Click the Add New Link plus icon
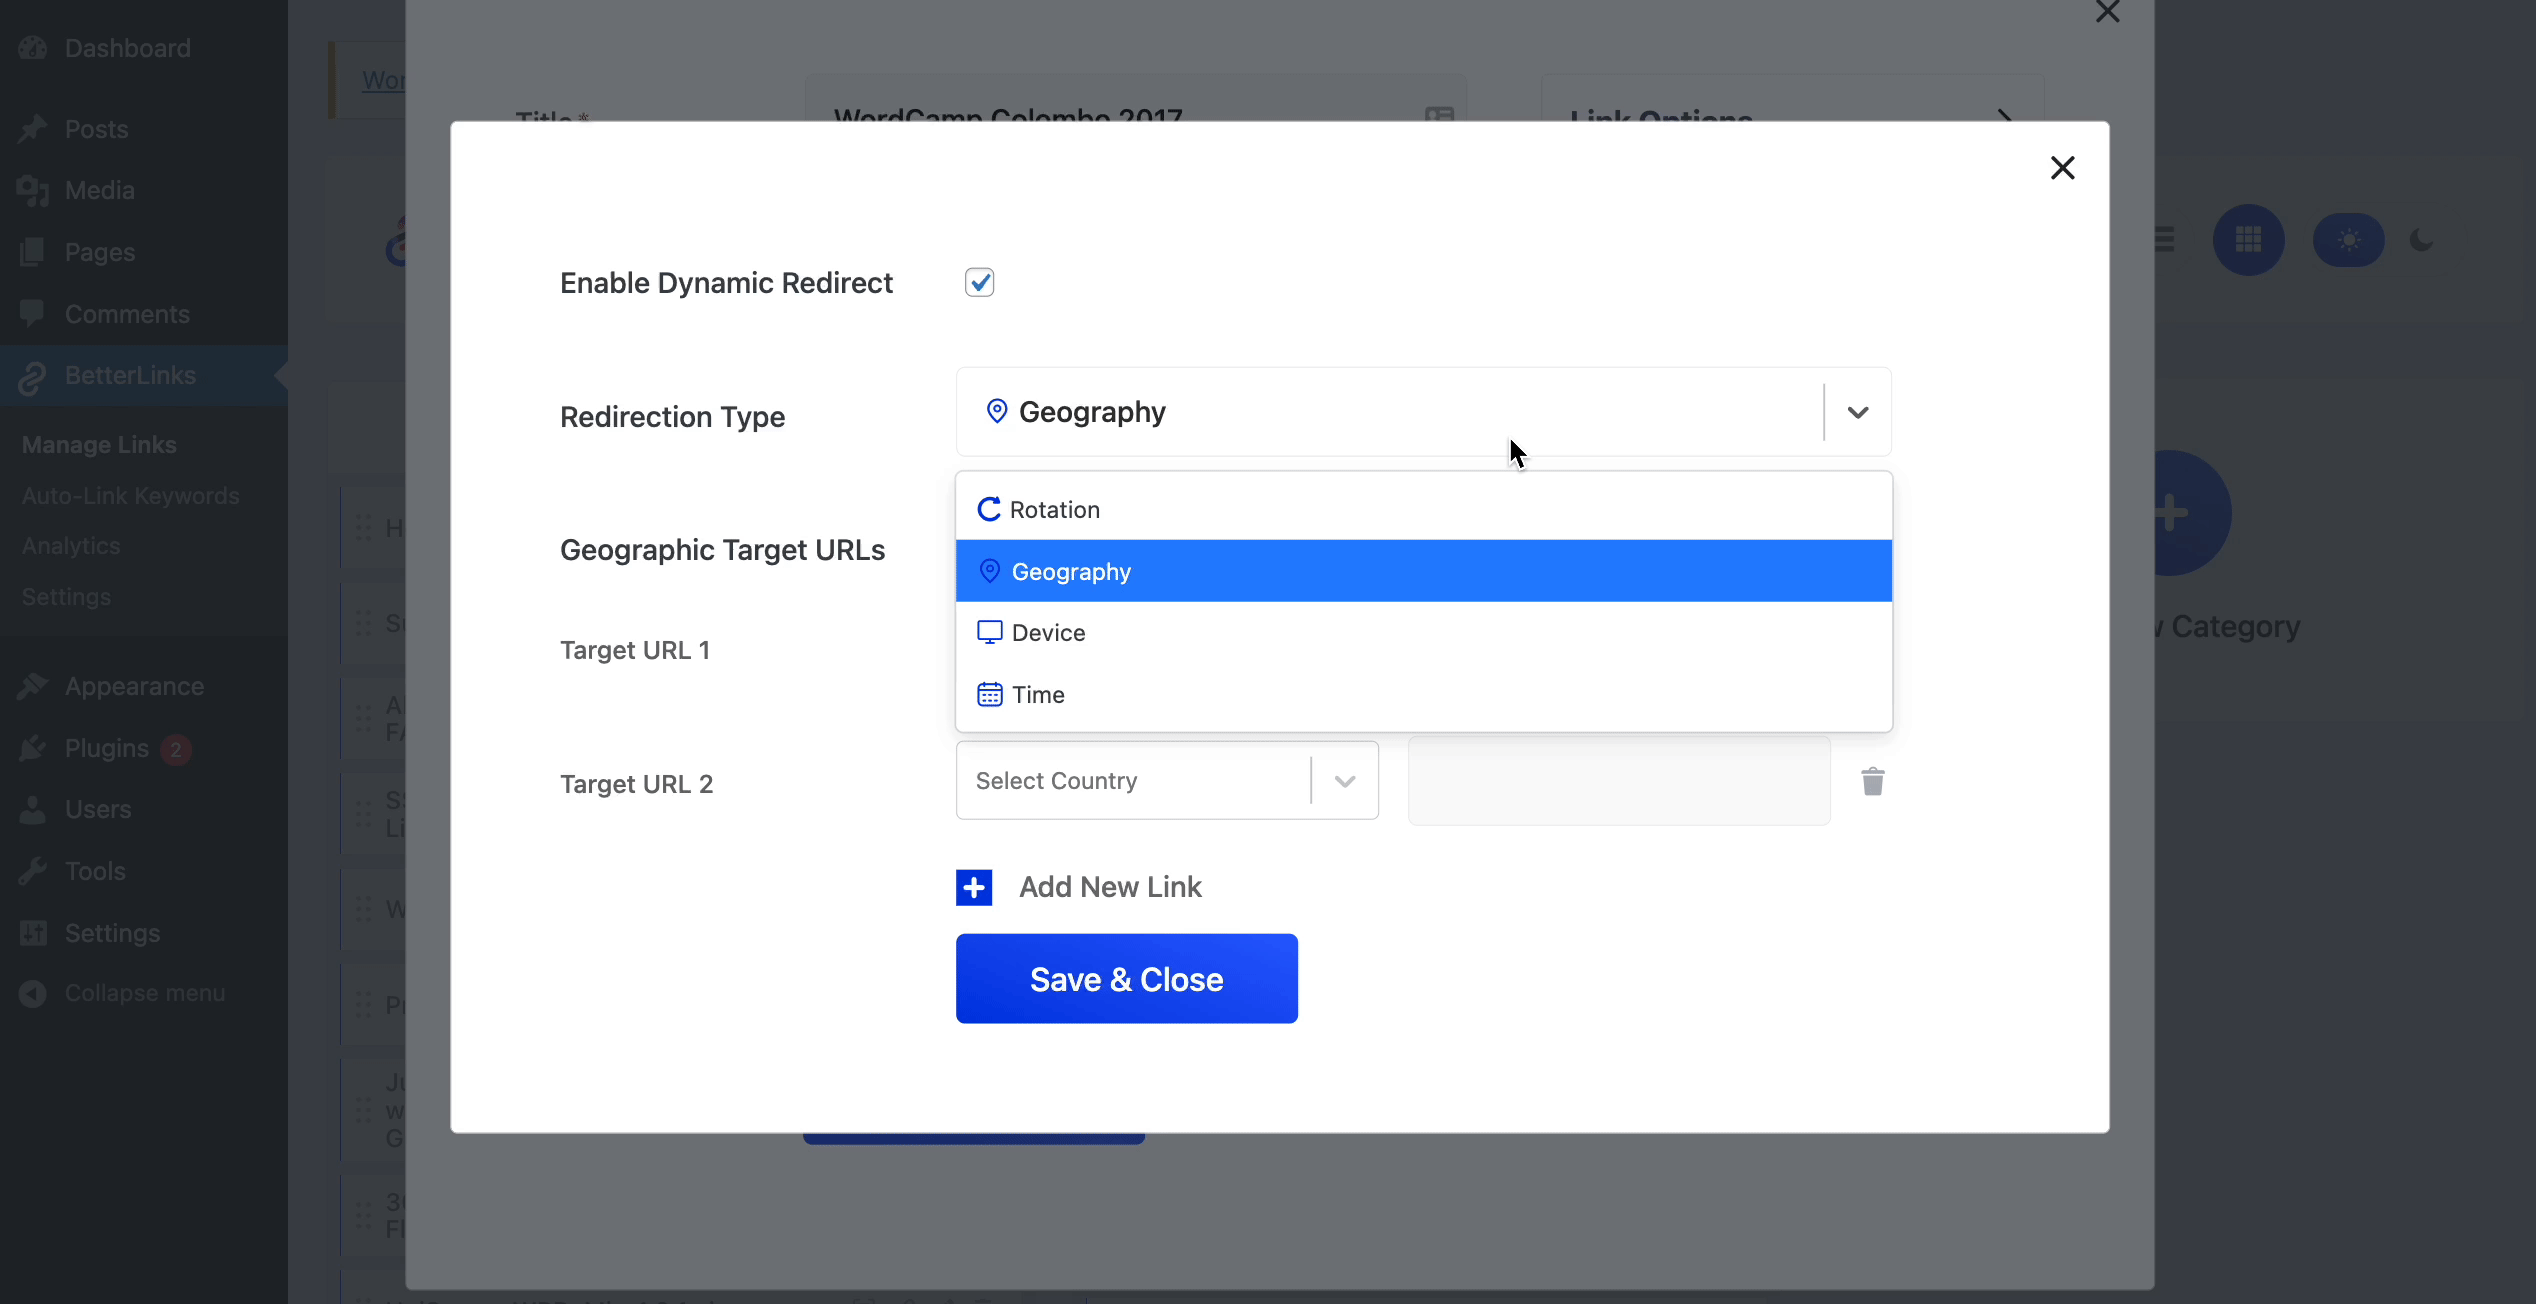The image size is (2536, 1304). 973,887
